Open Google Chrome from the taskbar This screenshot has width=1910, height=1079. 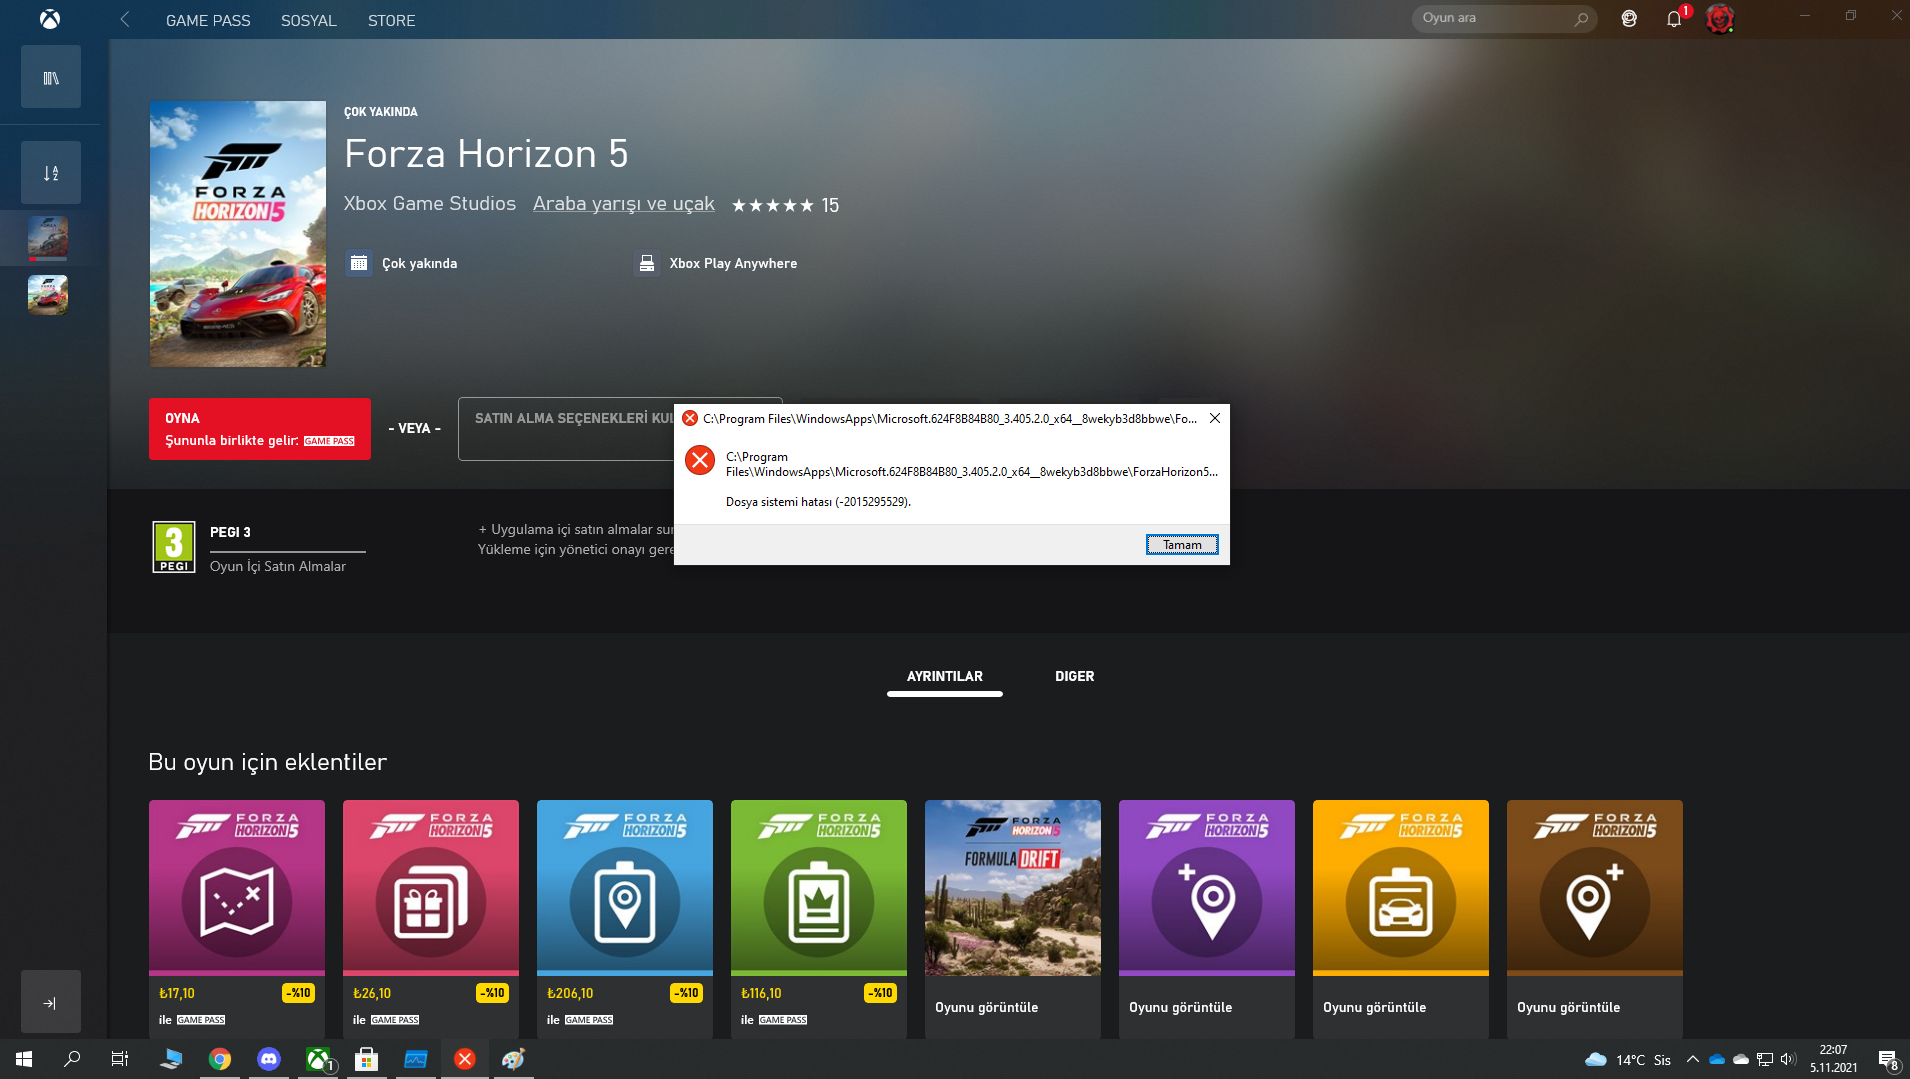220,1059
